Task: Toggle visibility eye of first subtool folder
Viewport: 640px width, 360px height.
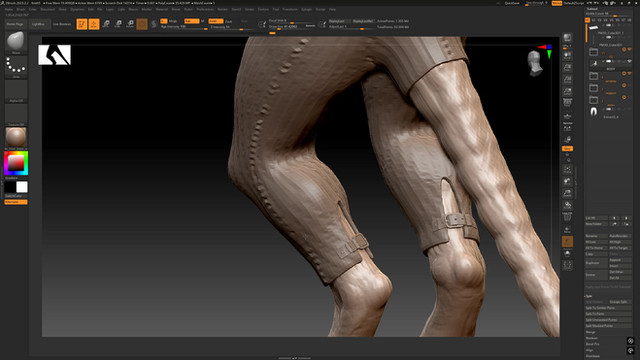Action: pyautogui.click(x=624, y=49)
